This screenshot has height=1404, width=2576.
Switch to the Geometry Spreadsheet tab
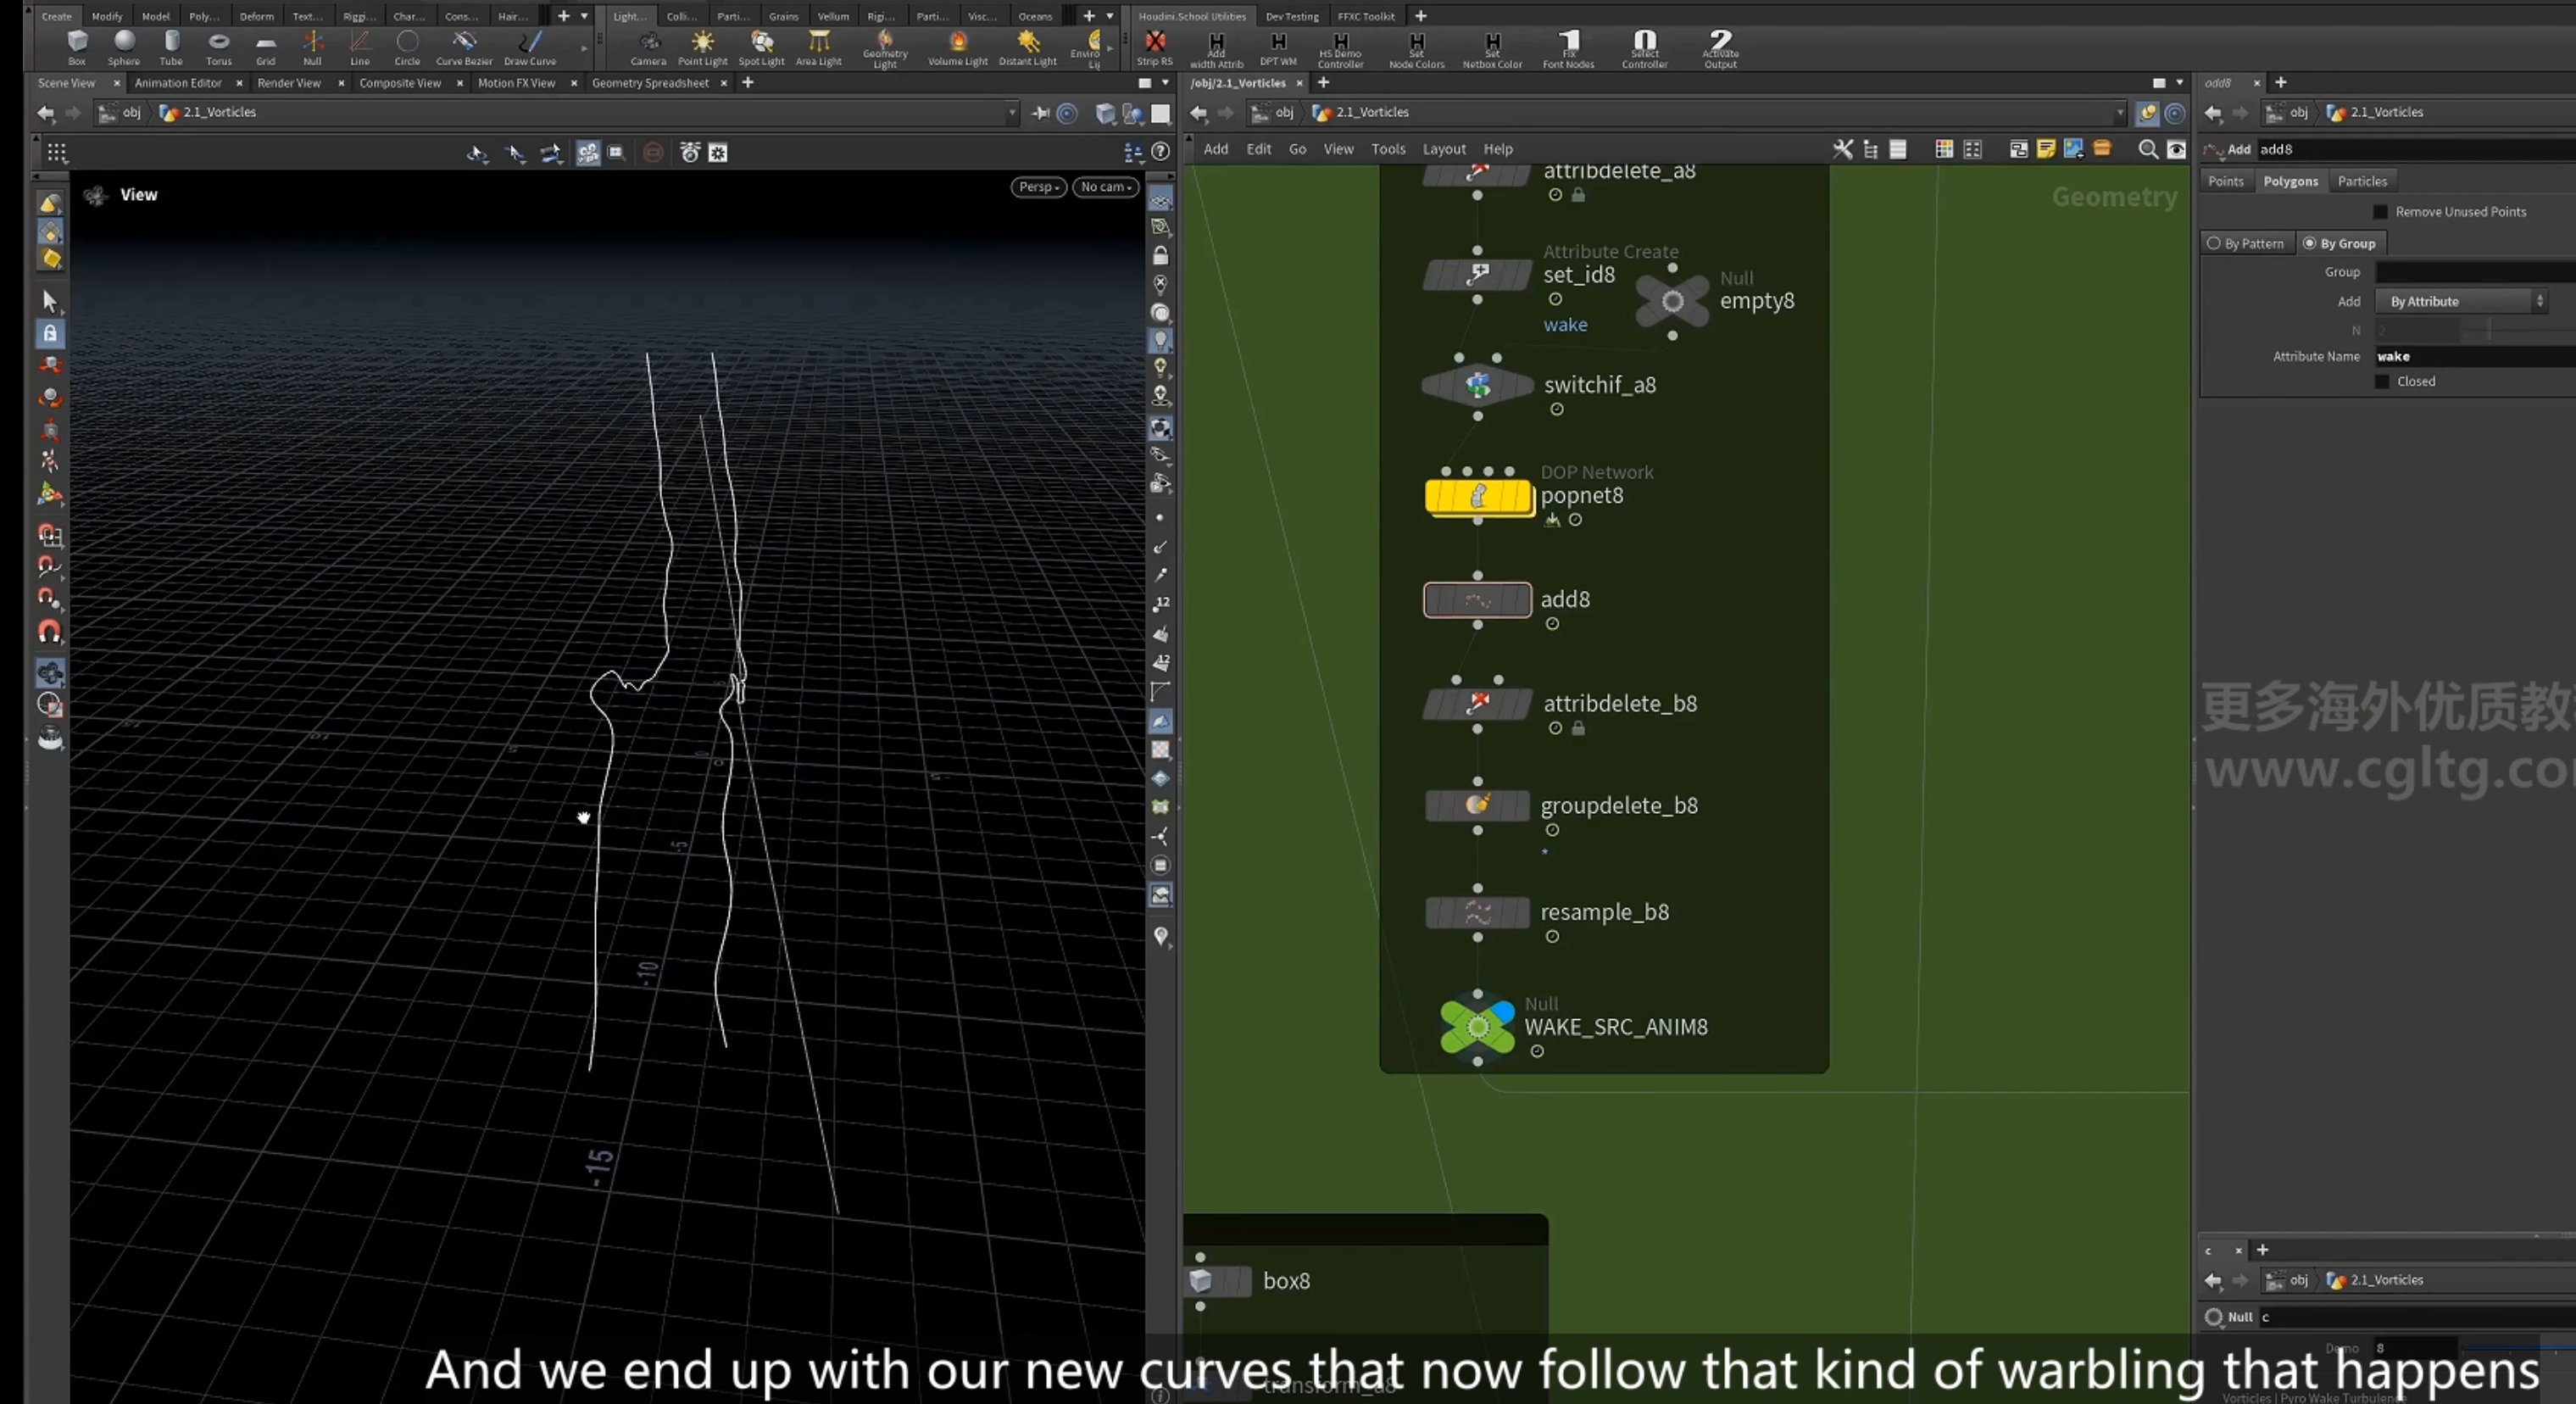point(650,83)
